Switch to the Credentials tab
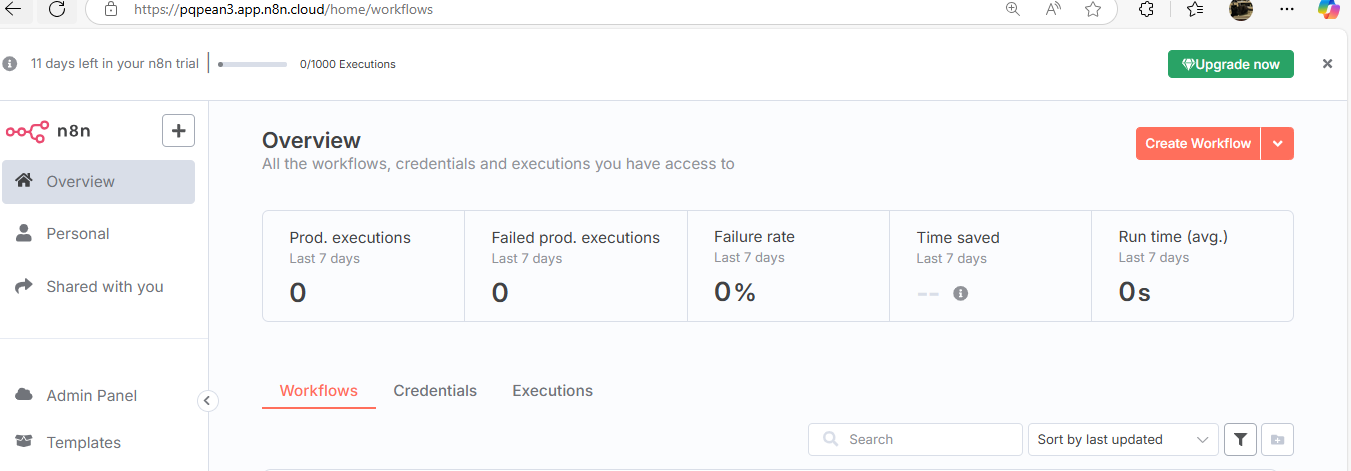 435,391
